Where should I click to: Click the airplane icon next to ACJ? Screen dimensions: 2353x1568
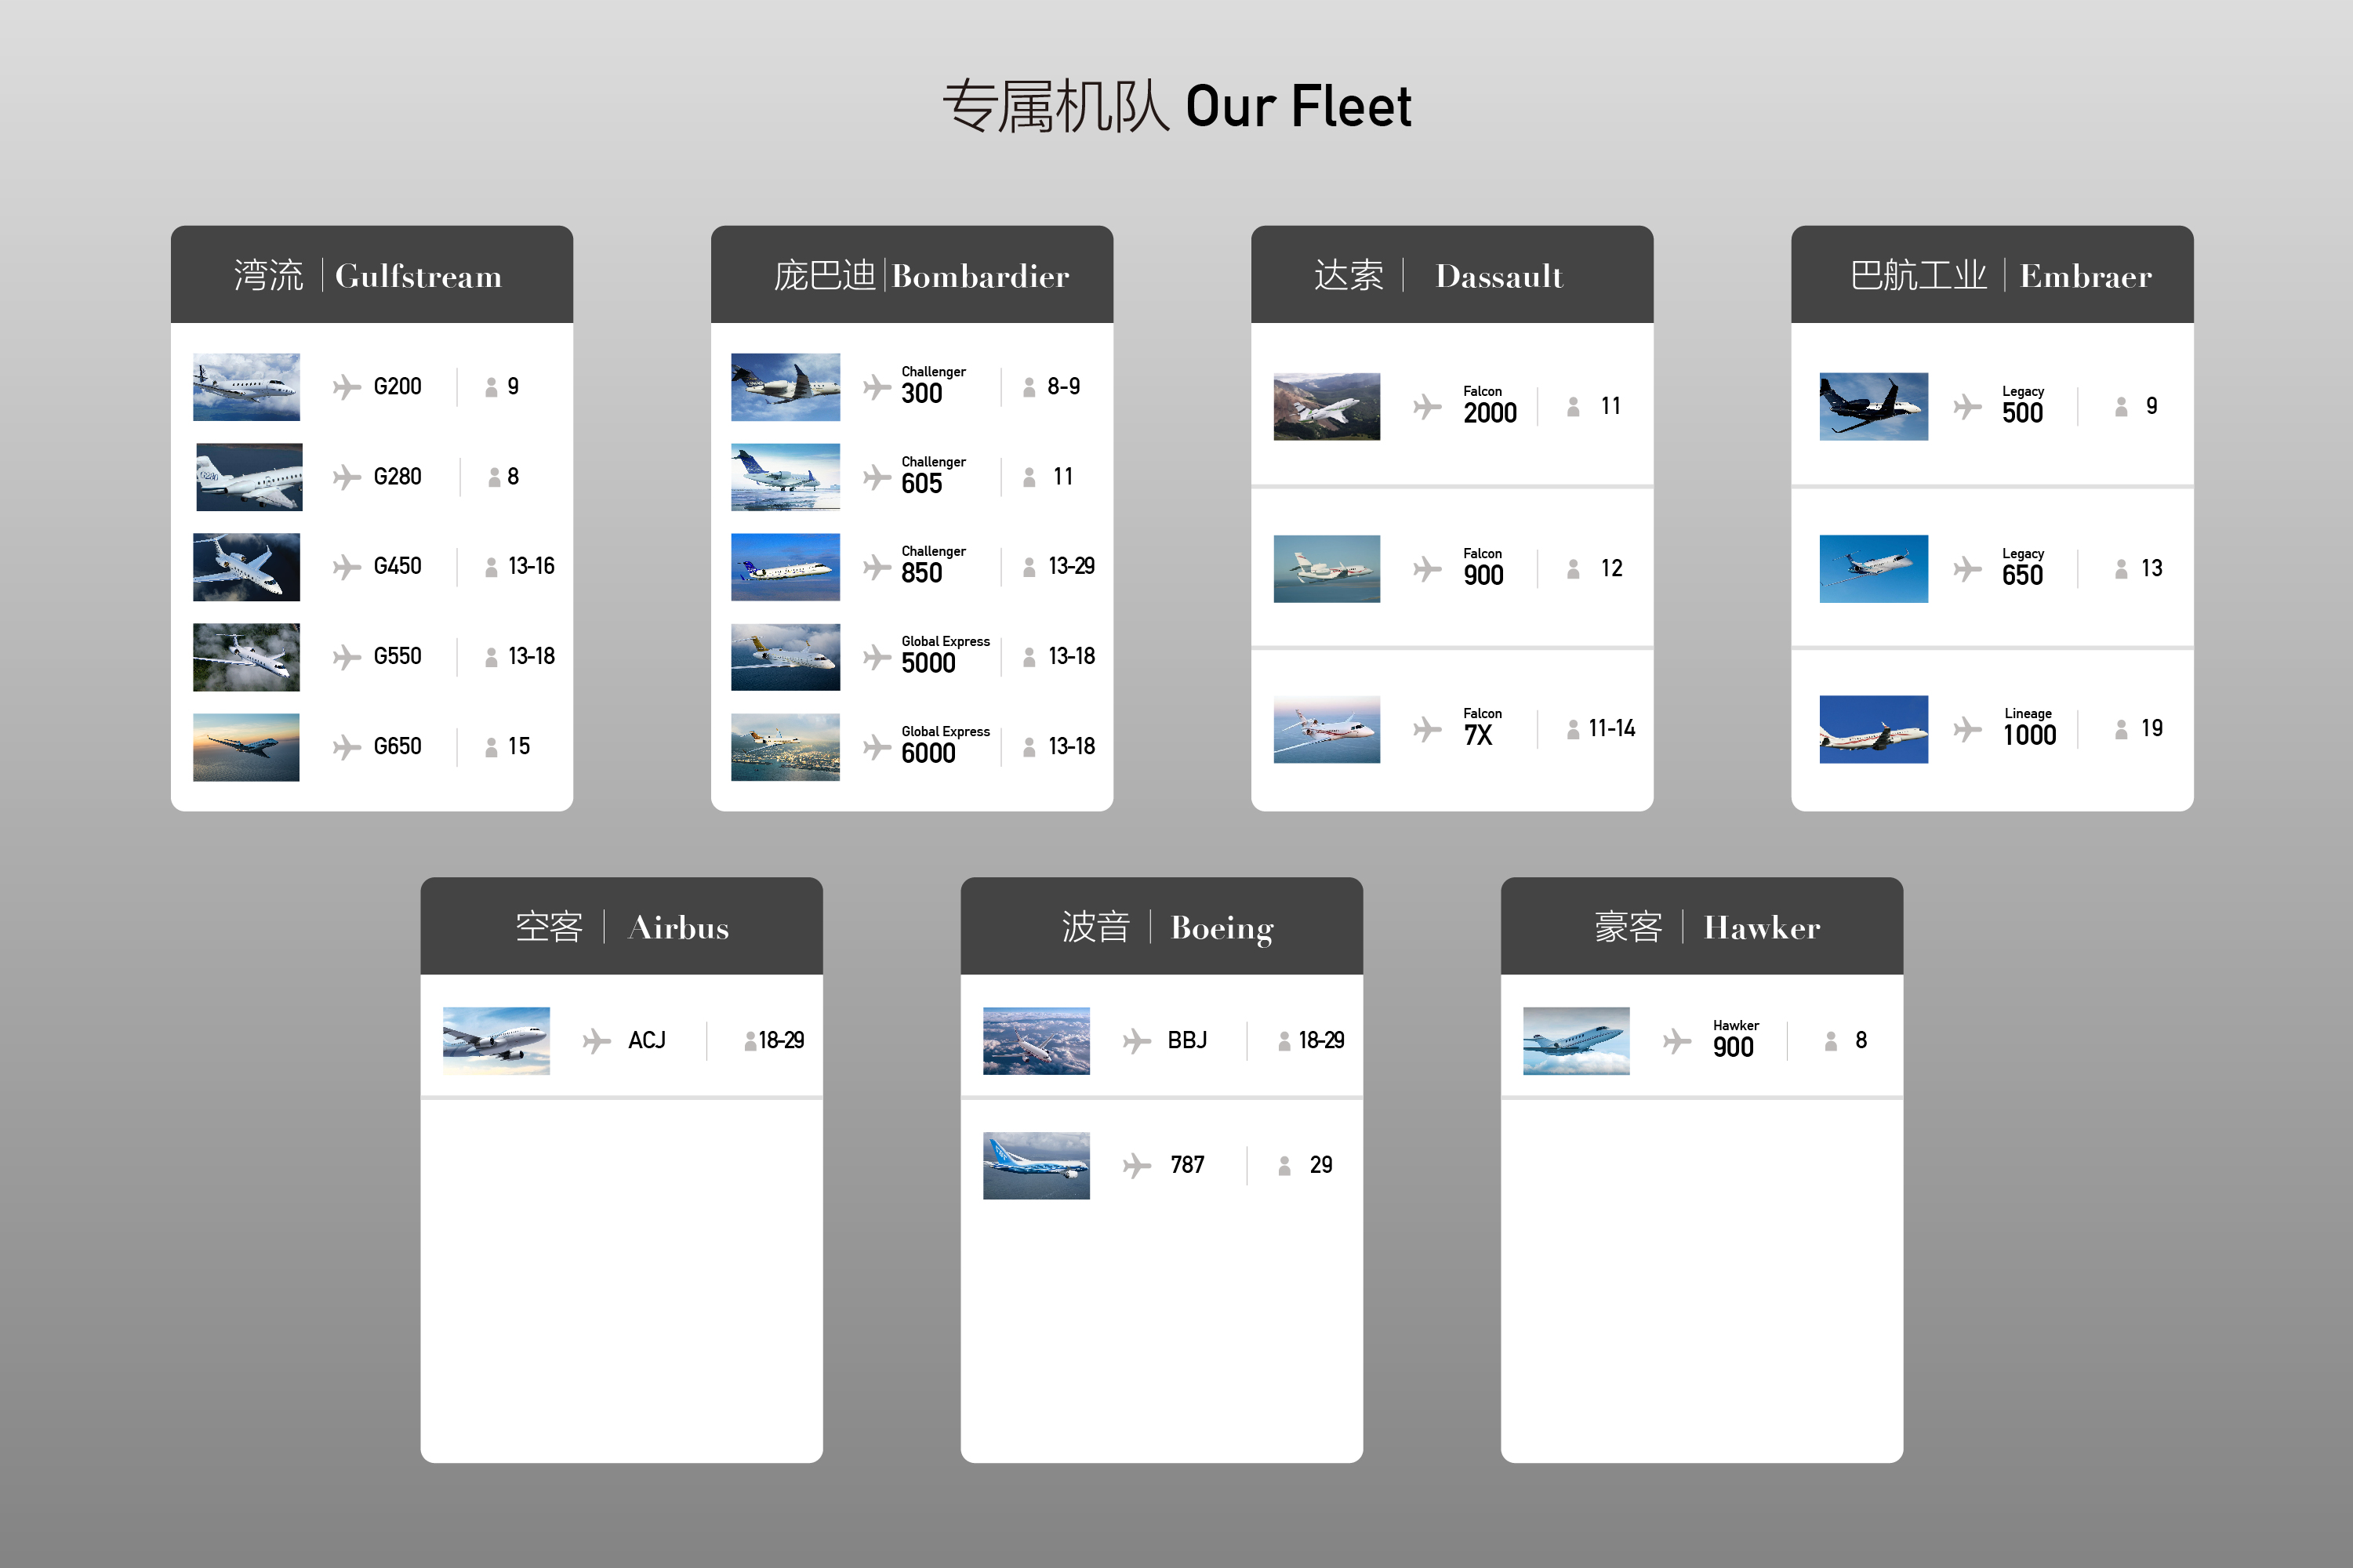(596, 1041)
